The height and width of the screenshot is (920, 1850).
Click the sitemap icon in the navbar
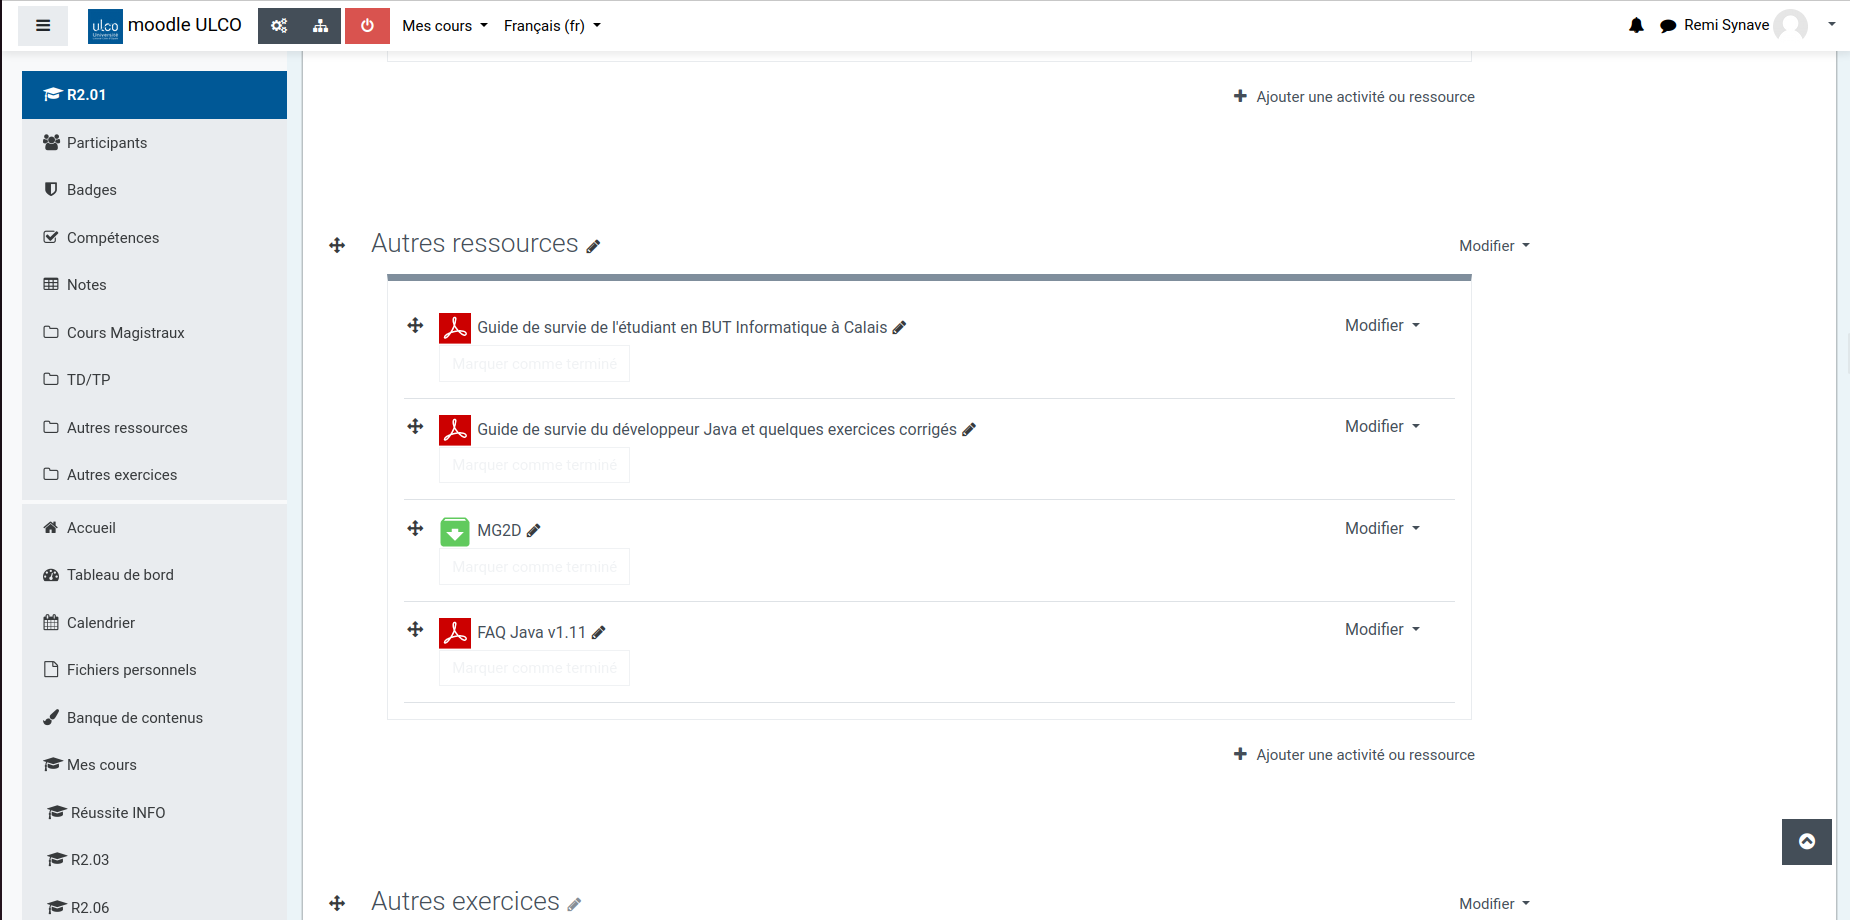320,26
